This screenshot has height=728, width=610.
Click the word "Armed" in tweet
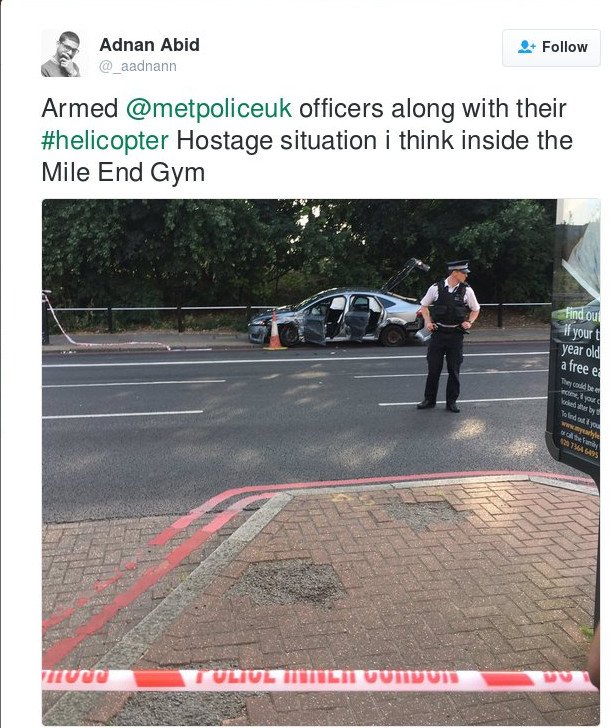pos(80,108)
